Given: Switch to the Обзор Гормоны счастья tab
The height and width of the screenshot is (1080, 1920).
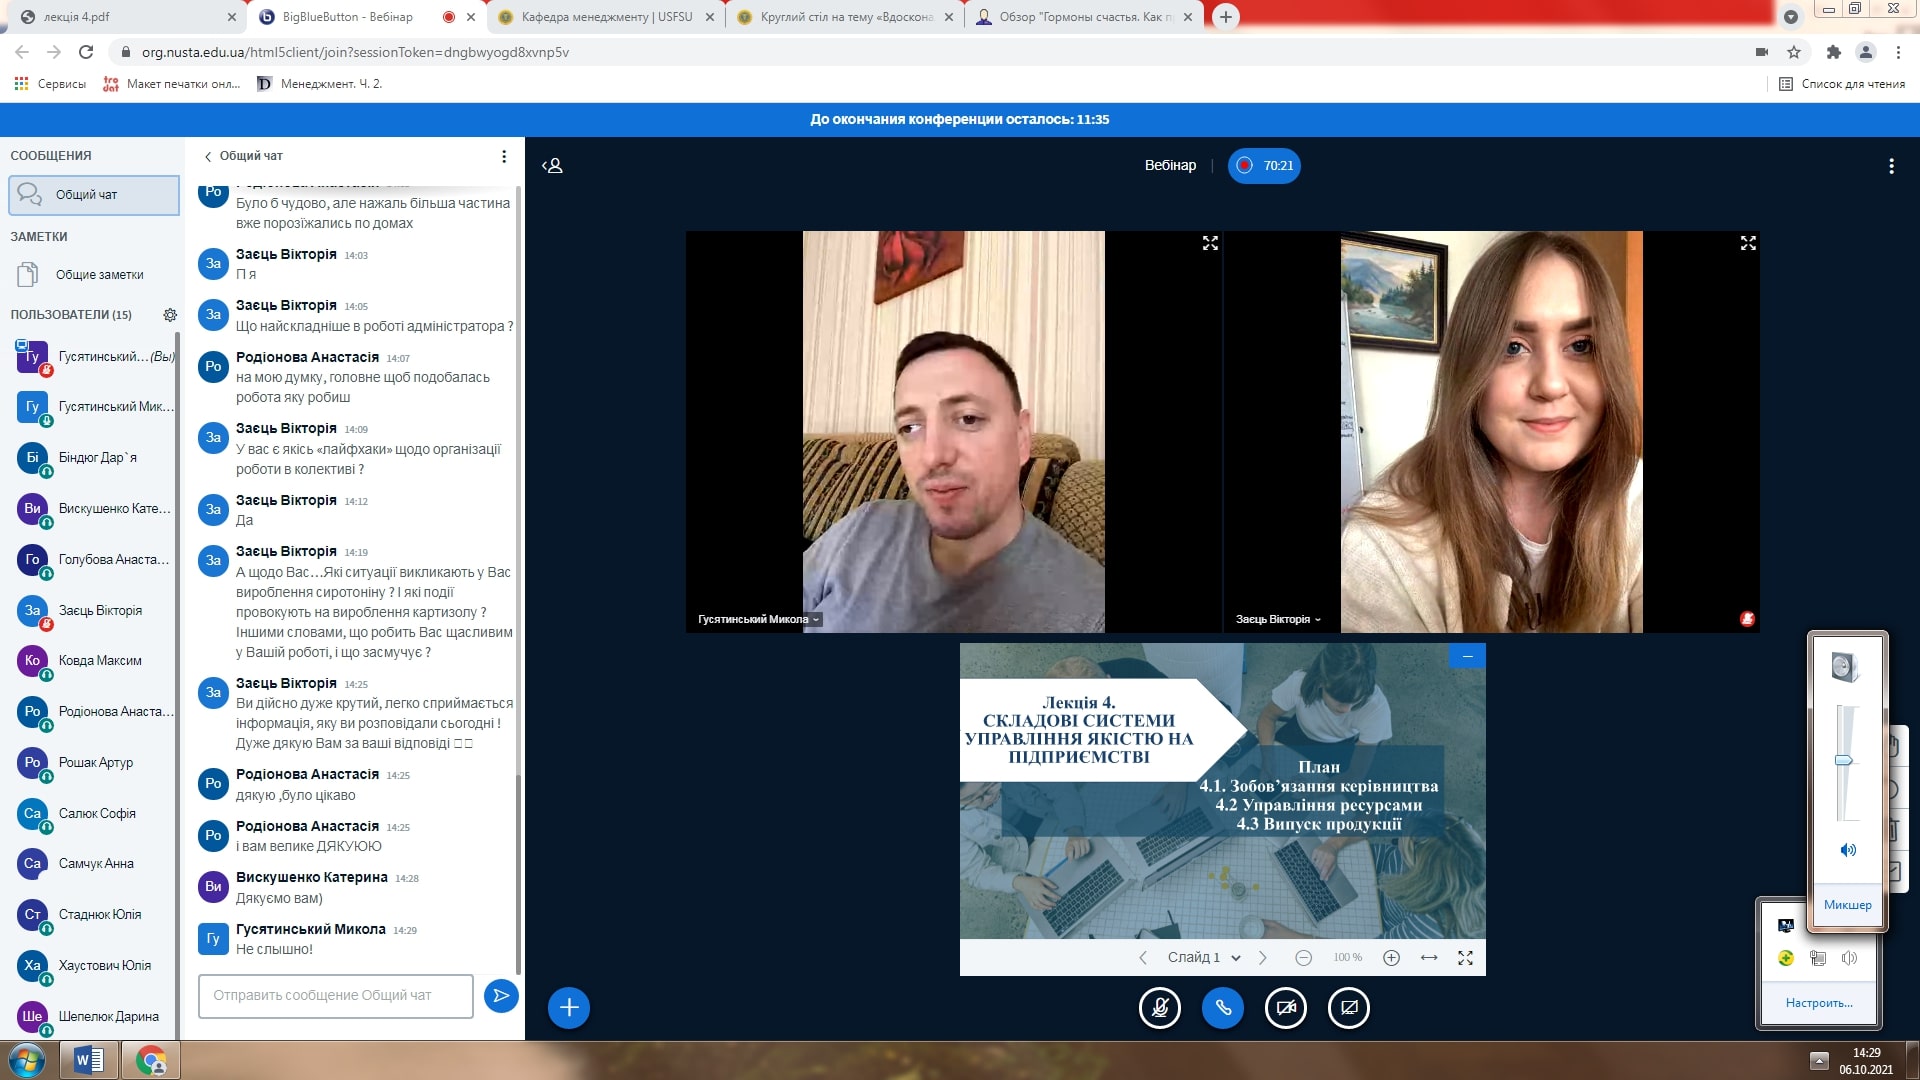Looking at the screenshot, I should [1085, 17].
